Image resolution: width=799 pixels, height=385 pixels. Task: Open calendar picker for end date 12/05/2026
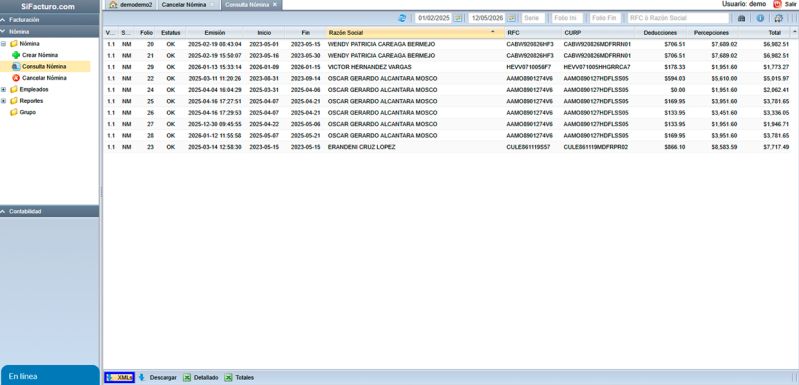click(x=512, y=18)
